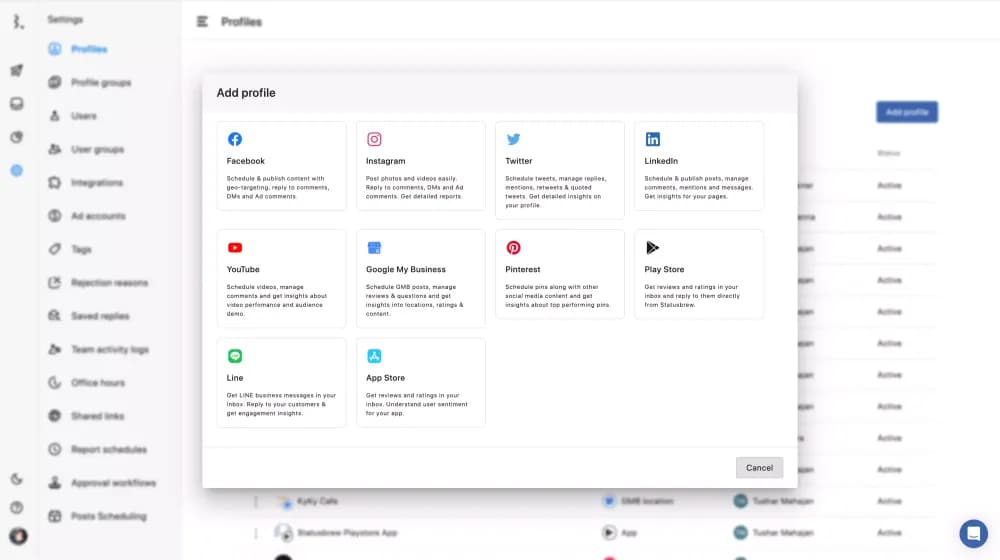Click the Play Store description text
1000x560 pixels.
pos(693,296)
